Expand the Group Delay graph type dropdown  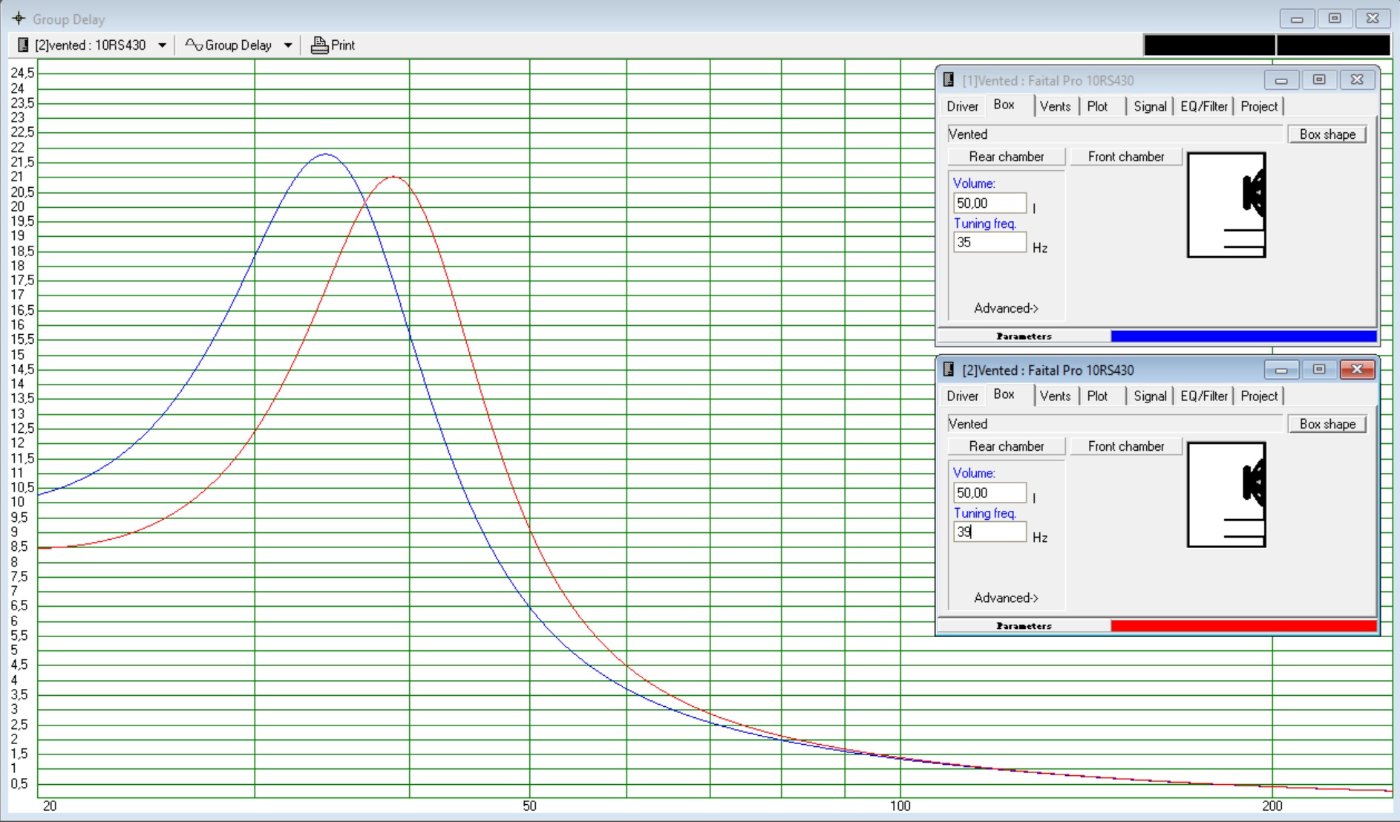[x=288, y=45]
